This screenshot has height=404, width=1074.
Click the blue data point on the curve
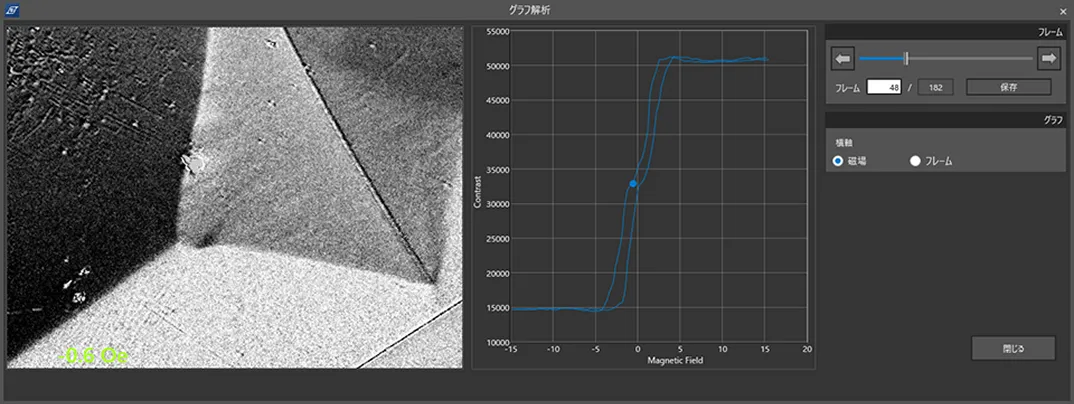pos(633,184)
